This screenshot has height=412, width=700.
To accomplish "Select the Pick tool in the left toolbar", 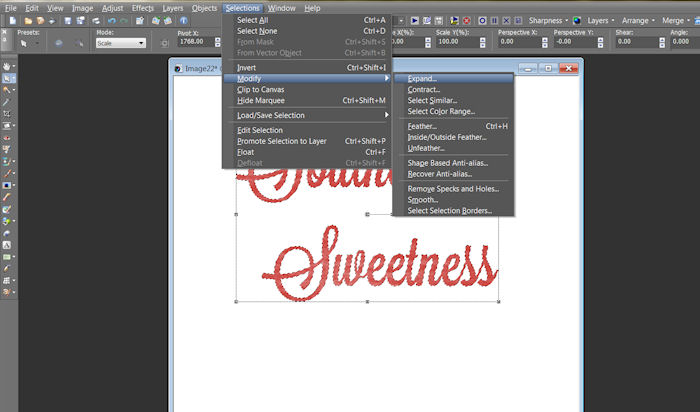I will point(8,78).
